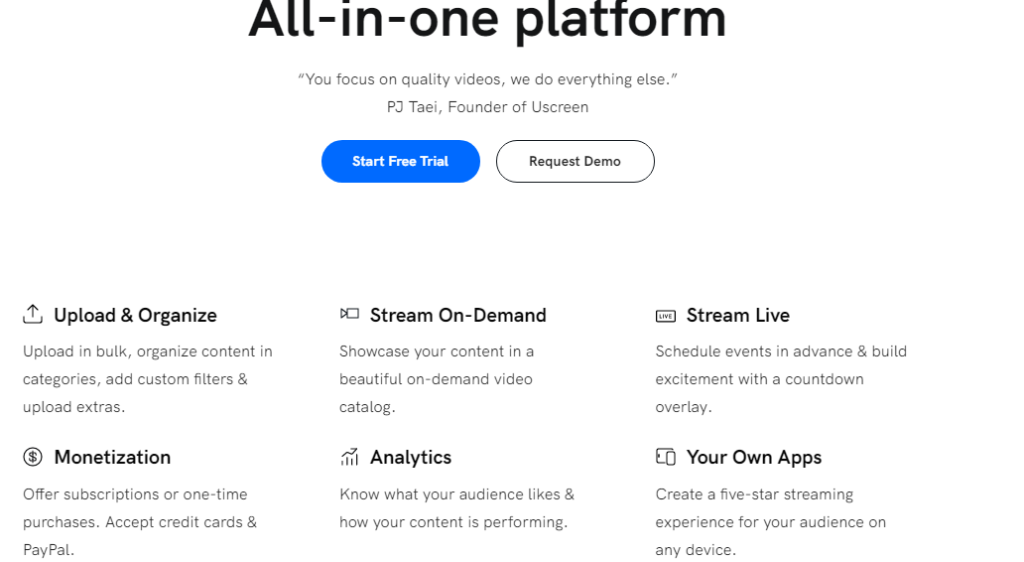Click the Monetization dollar icon
The image size is (1024, 562).
(33, 457)
